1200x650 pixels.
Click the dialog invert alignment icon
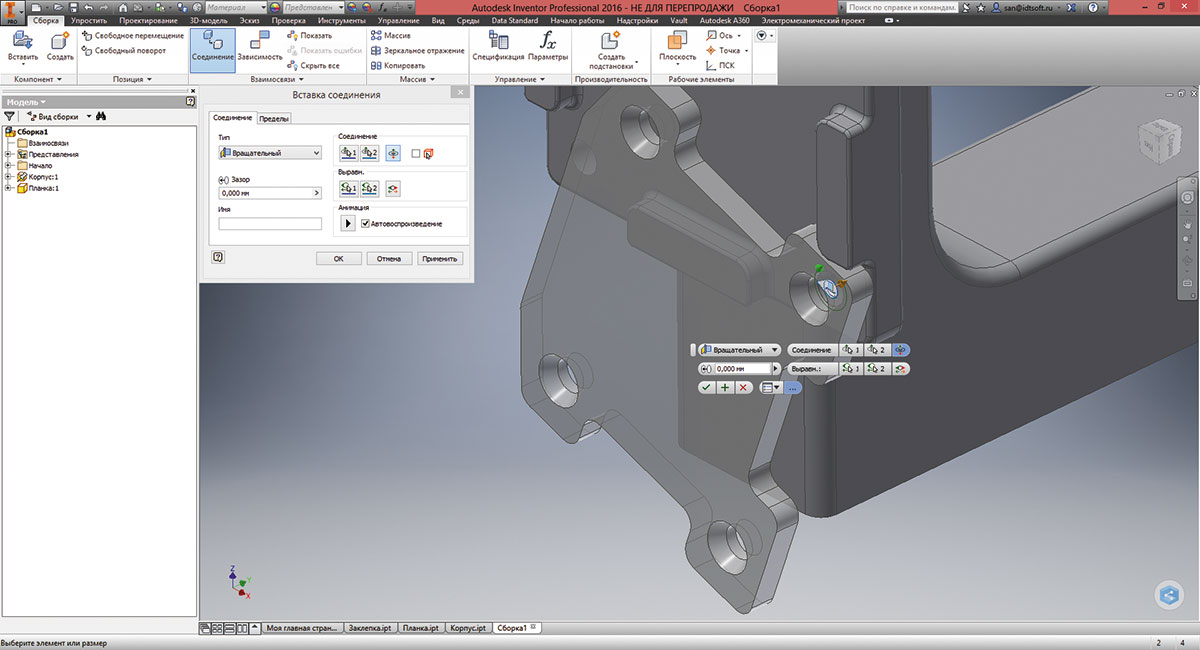(393, 188)
